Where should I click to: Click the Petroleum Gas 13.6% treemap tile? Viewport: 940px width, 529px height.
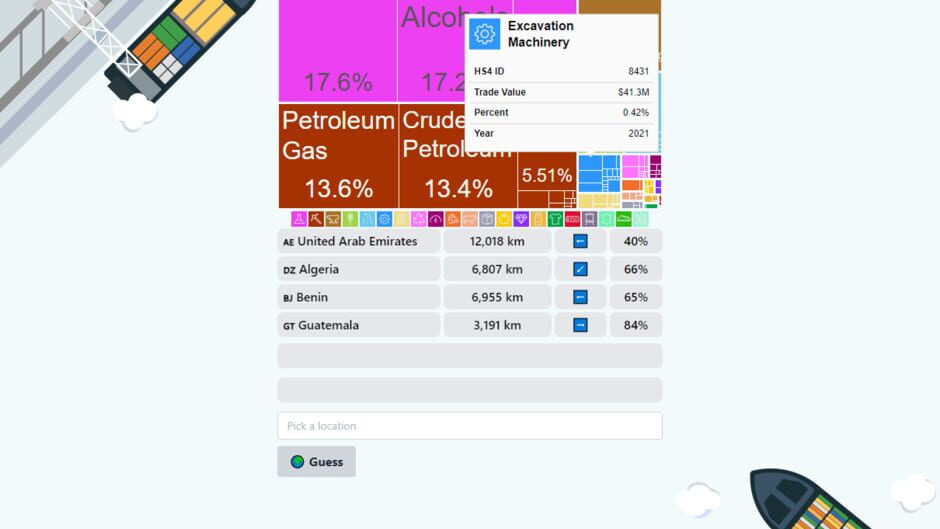coord(338,155)
